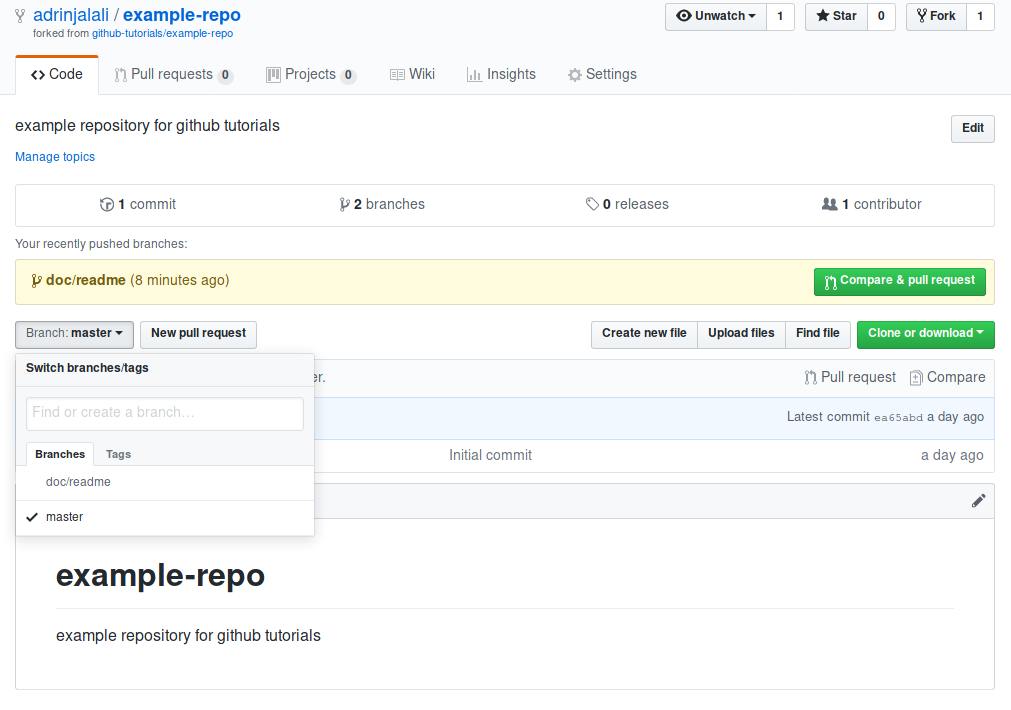The height and width of the screenshot is (710, 1011).
Task: Click Create new file button
Action: (x=644, y=334)
